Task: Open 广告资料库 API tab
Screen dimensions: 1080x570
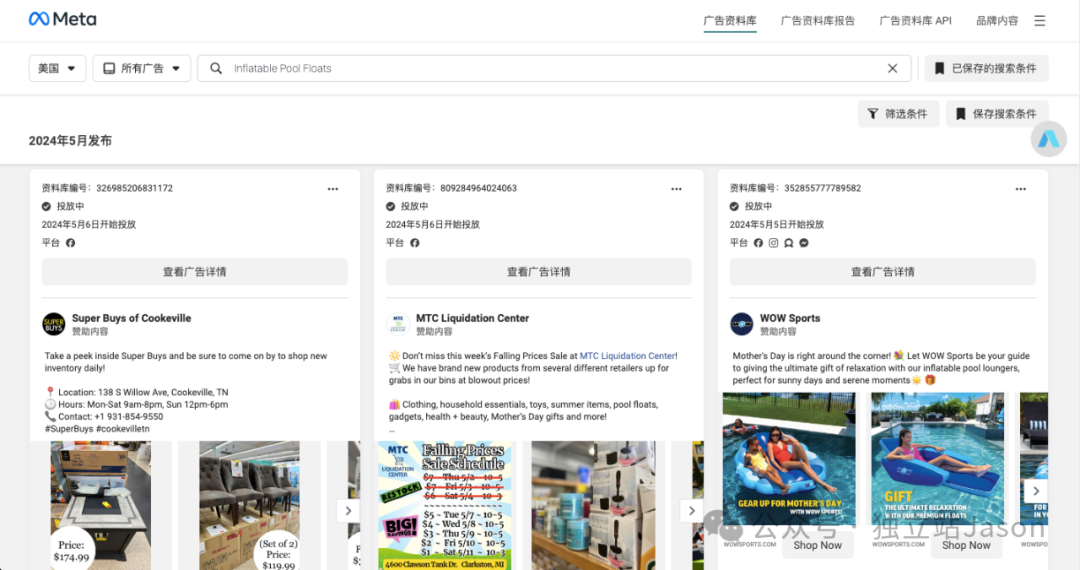Action: pyautogui.click(x=915, y=21)
